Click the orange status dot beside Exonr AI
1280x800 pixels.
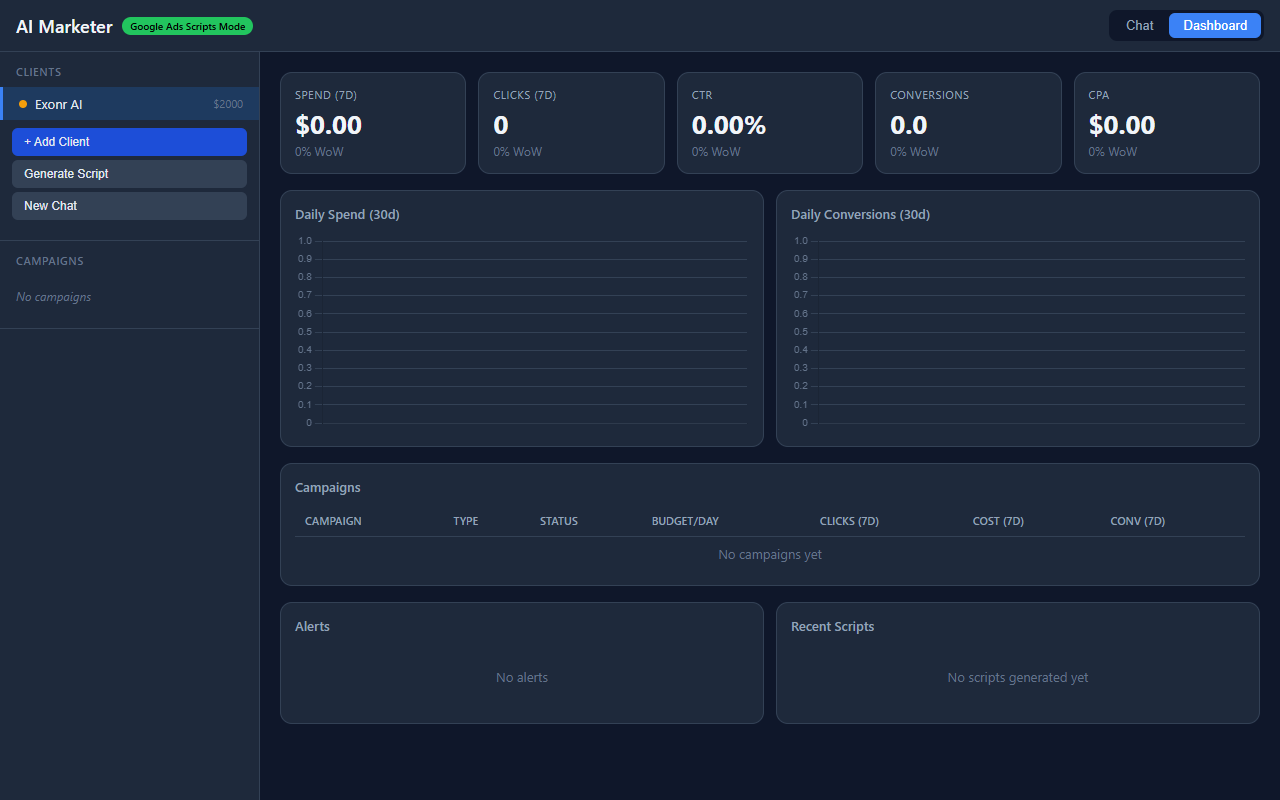click(22, 103)
